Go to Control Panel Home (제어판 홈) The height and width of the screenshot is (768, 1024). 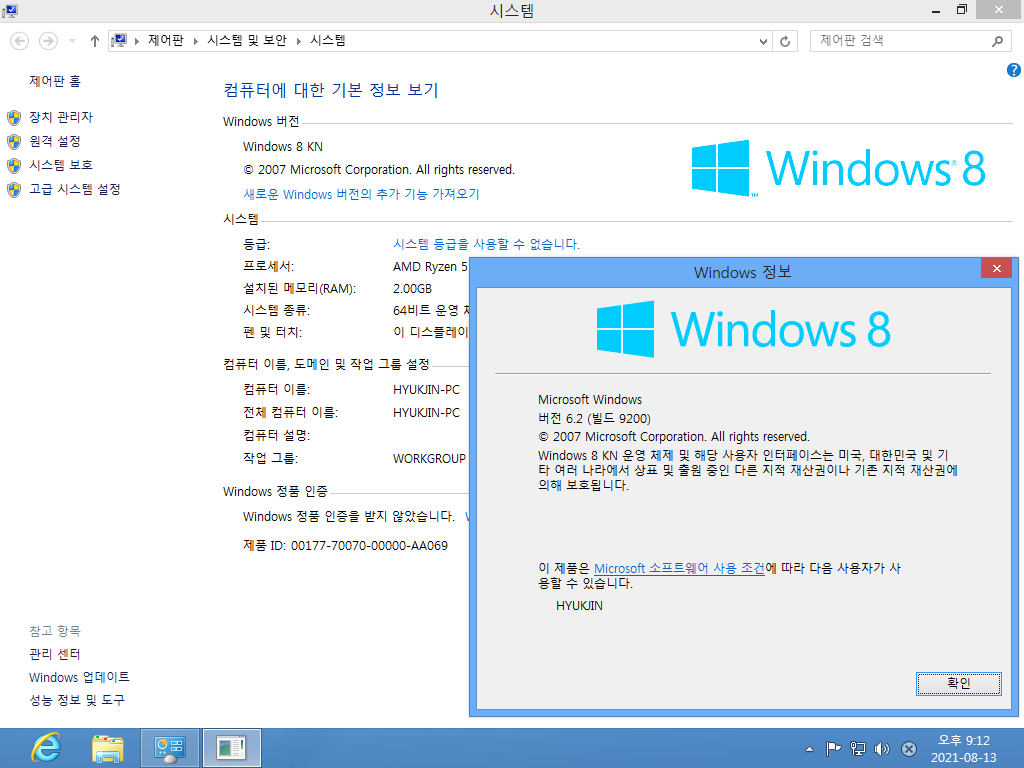pyautogui.click(x=55, y=81)
